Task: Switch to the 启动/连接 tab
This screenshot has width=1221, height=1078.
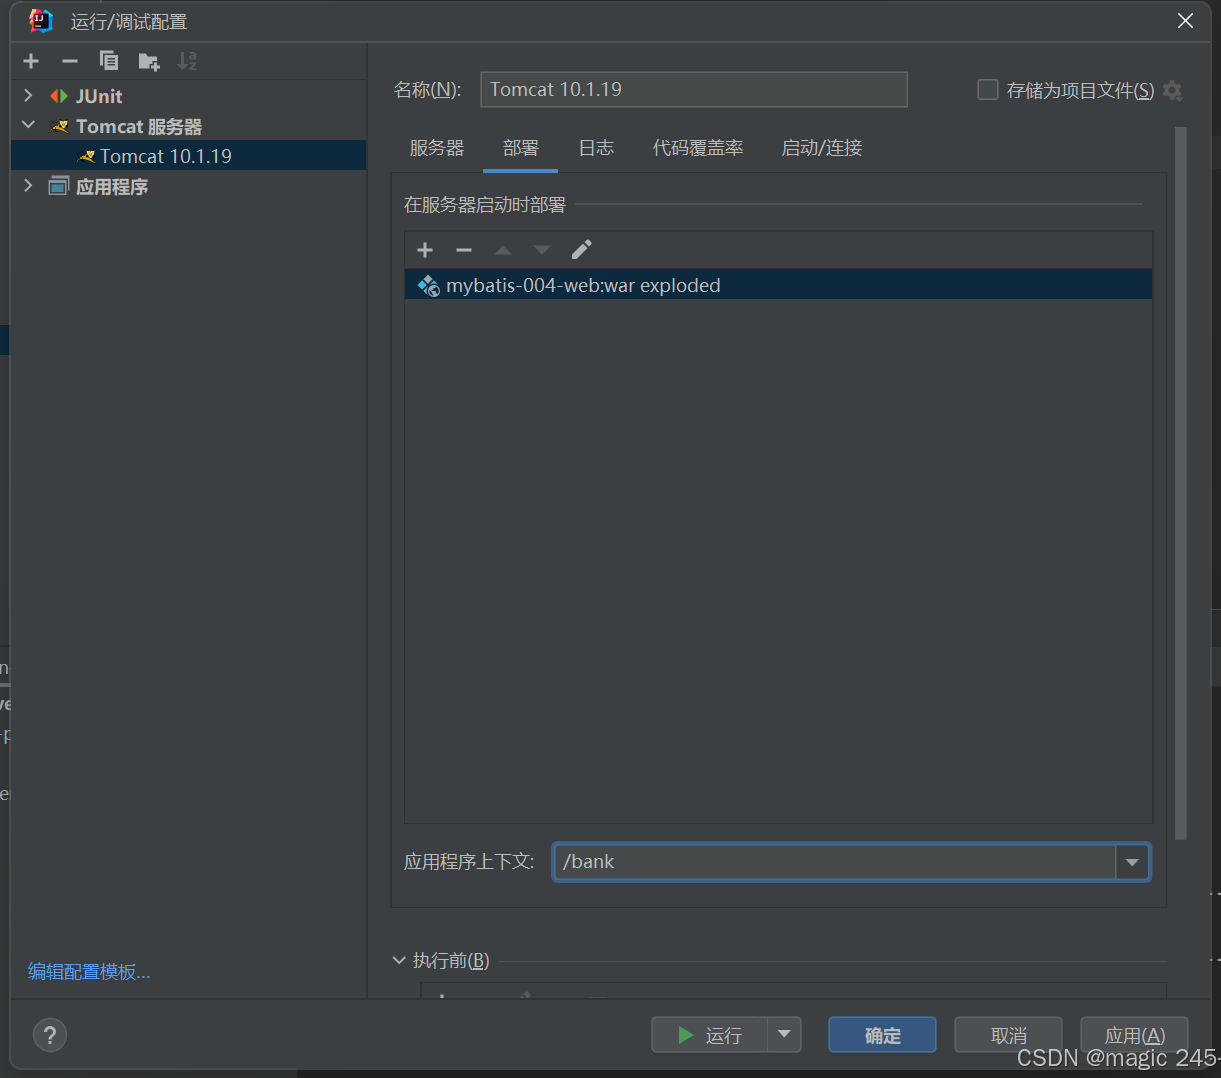Action: (822, 148)
